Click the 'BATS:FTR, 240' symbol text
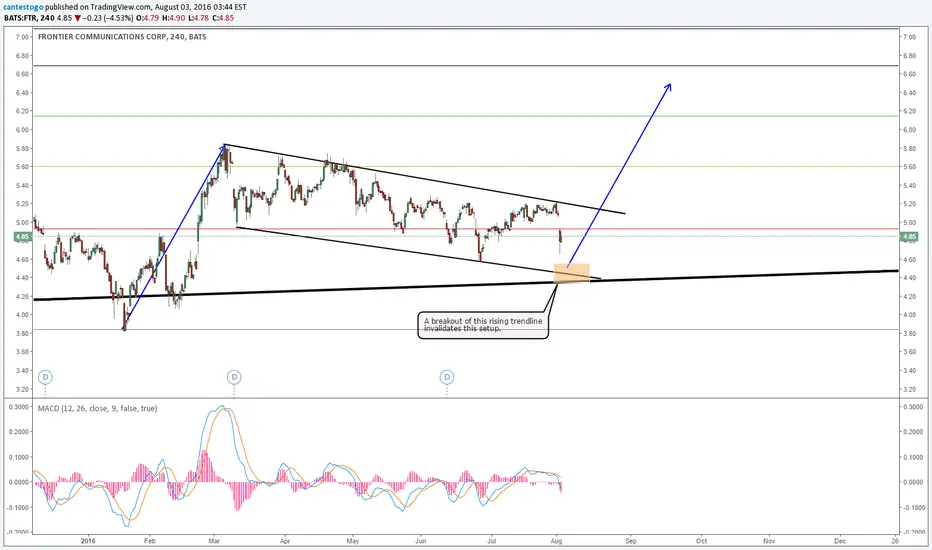932x550 pixels. point(29,18)
